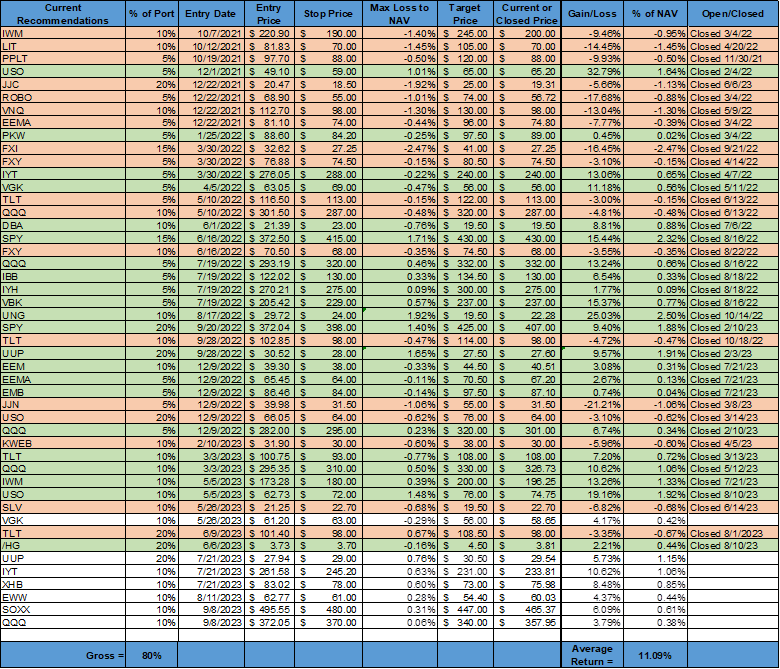Screen dimensions: 780x669
Task: Click the 'Stop Price' header cell
Action: click(x=328, y=14)
